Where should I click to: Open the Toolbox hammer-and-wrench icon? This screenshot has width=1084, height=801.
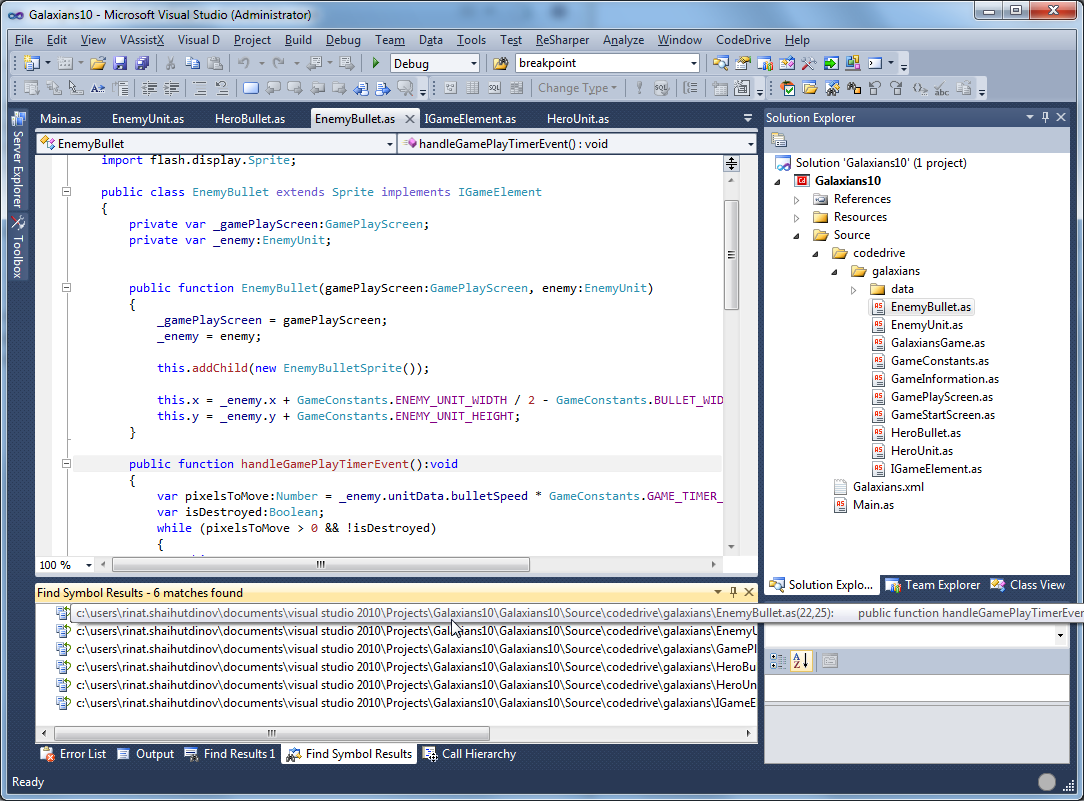[x=809, y=64]
